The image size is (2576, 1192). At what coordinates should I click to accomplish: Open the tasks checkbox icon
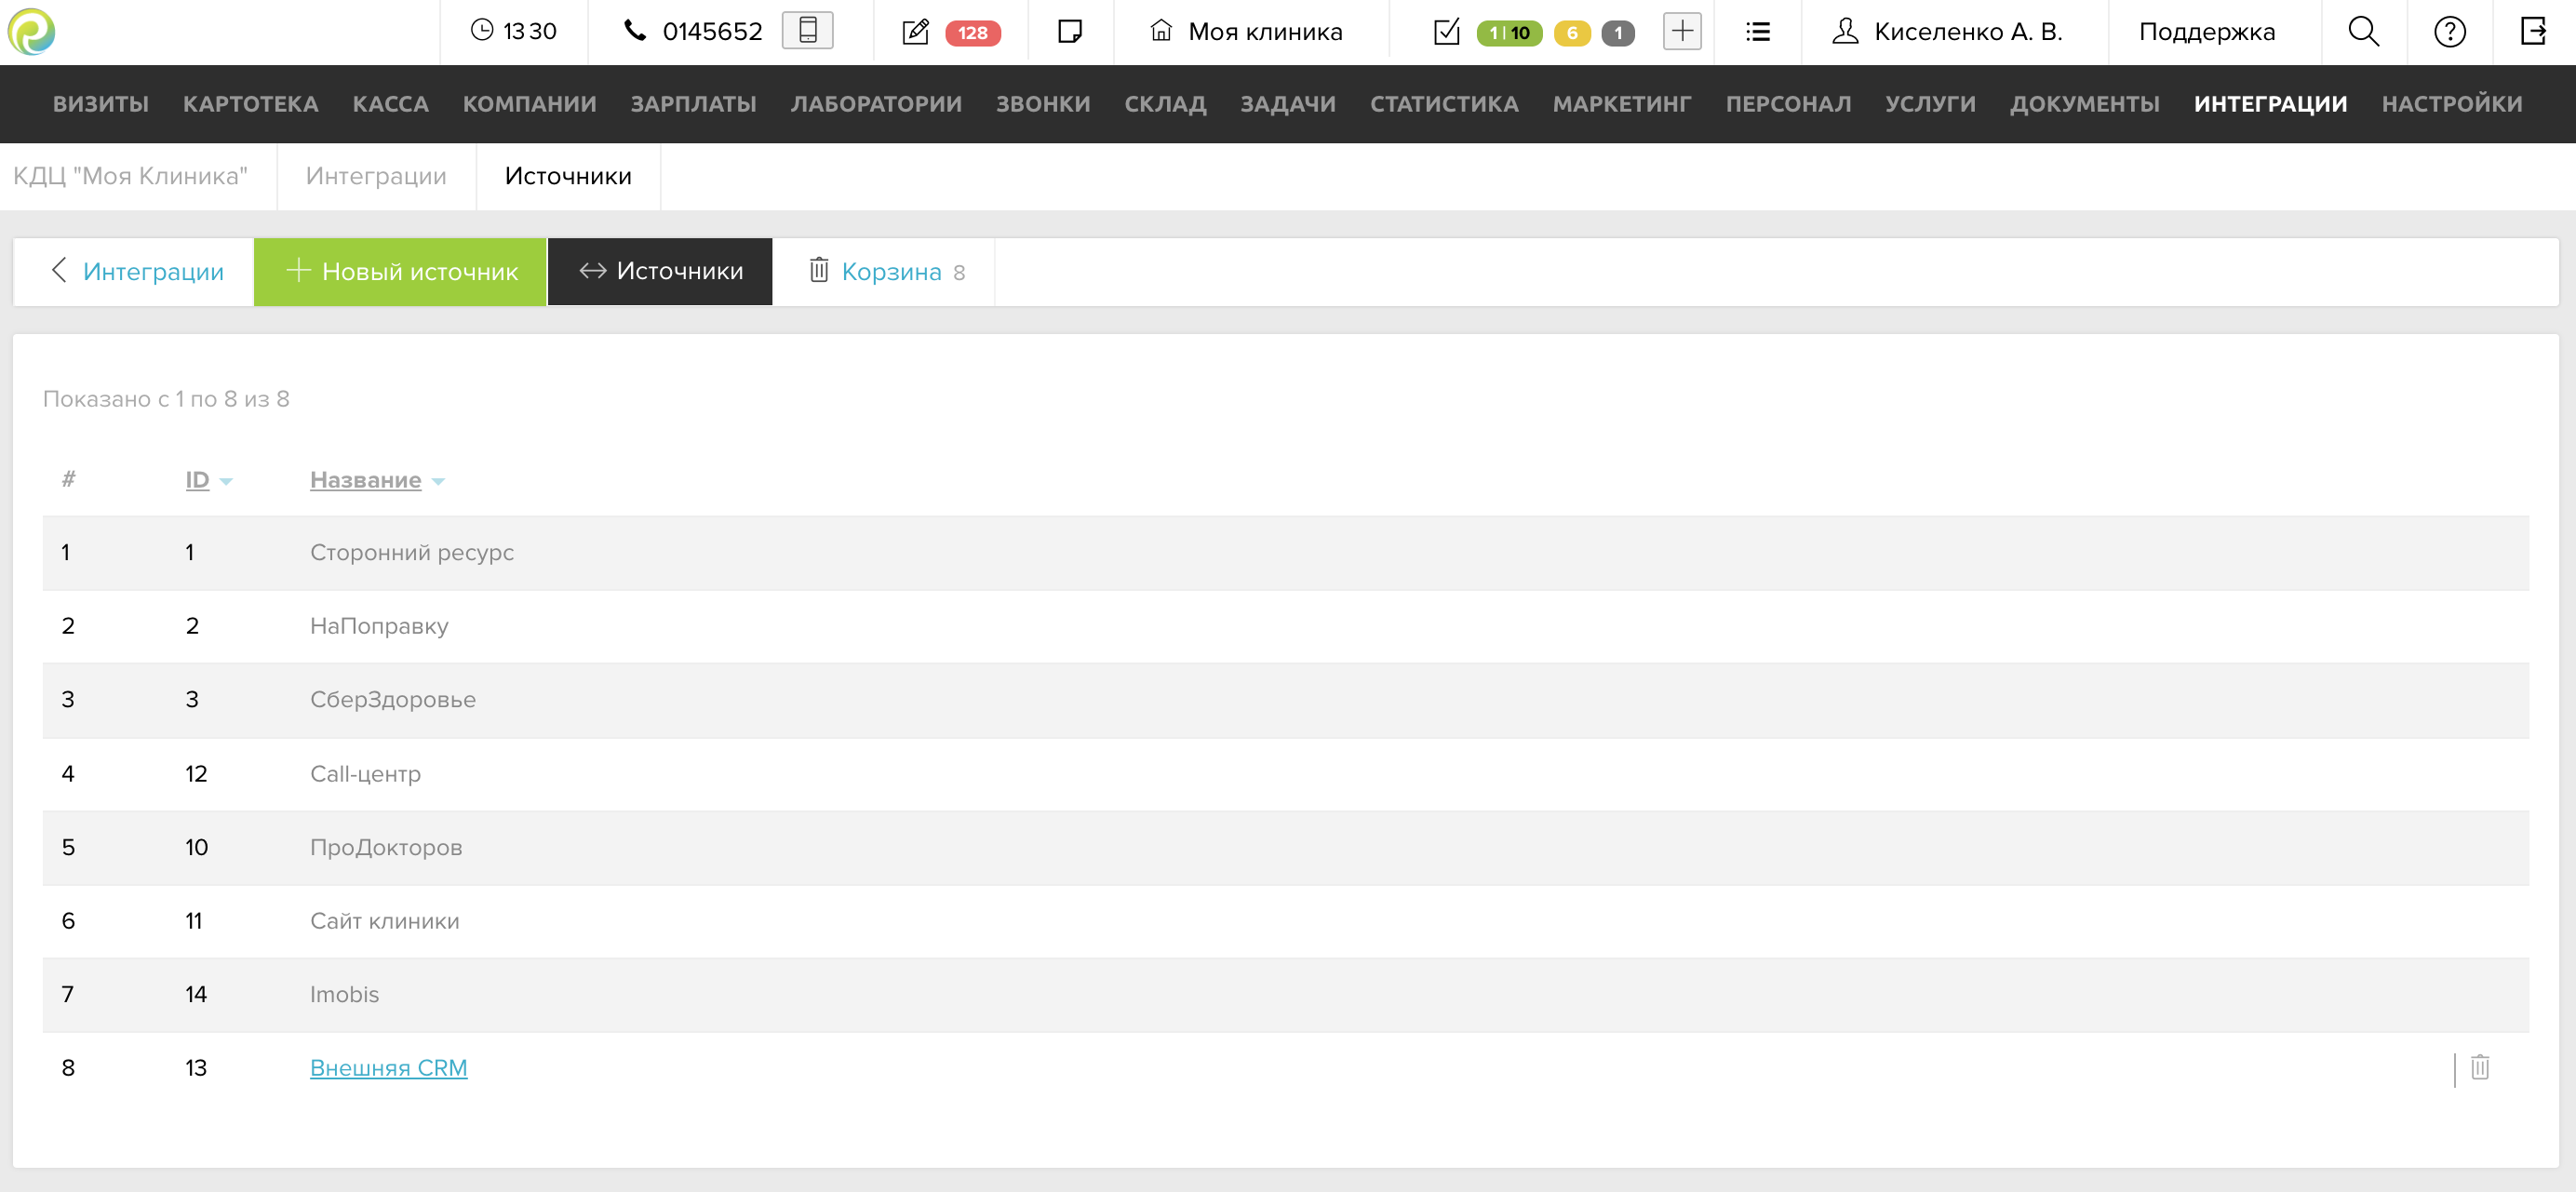1446,32
